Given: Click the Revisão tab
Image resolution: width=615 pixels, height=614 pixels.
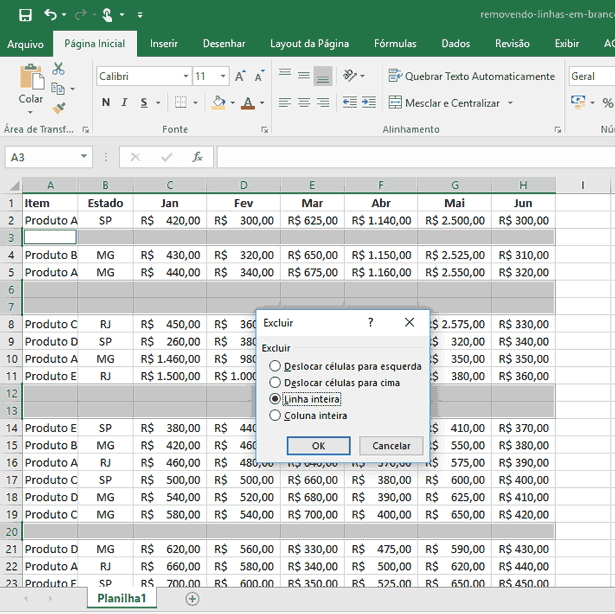Looking at the screenshot, I should tap(512, 44).
